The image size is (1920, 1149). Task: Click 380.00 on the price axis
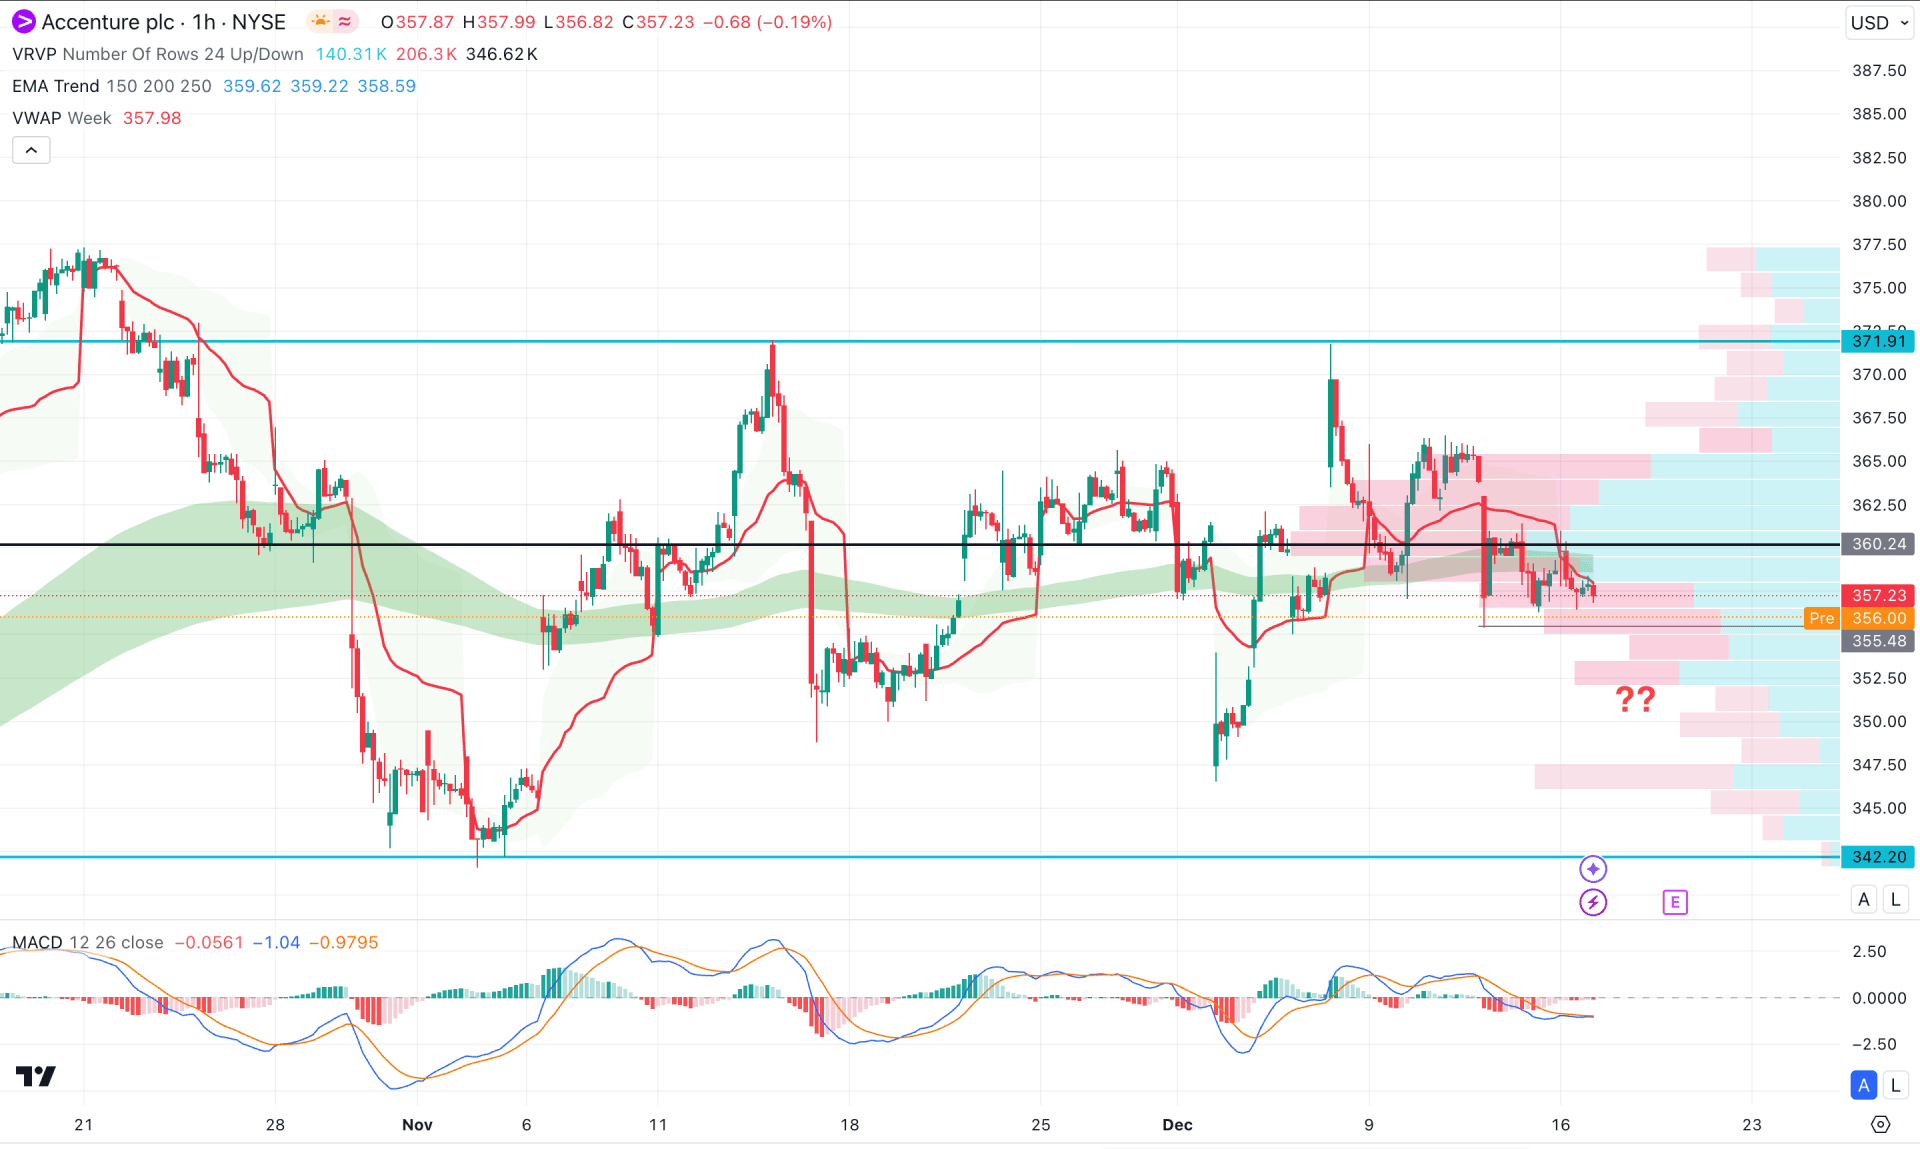tap(1879, 201)
